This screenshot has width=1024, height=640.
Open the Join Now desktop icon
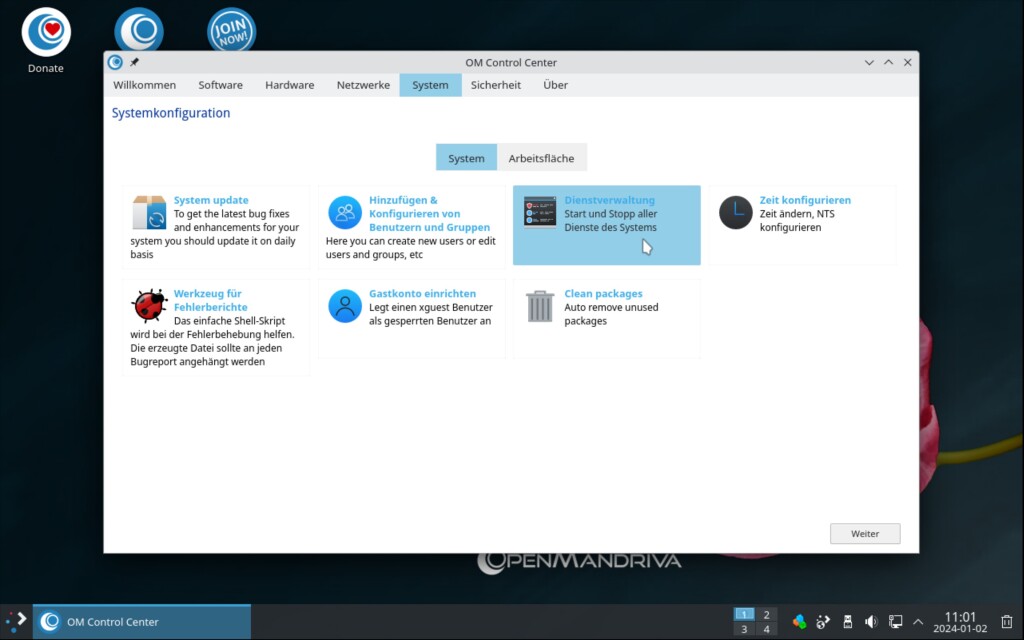coord(231,31)
